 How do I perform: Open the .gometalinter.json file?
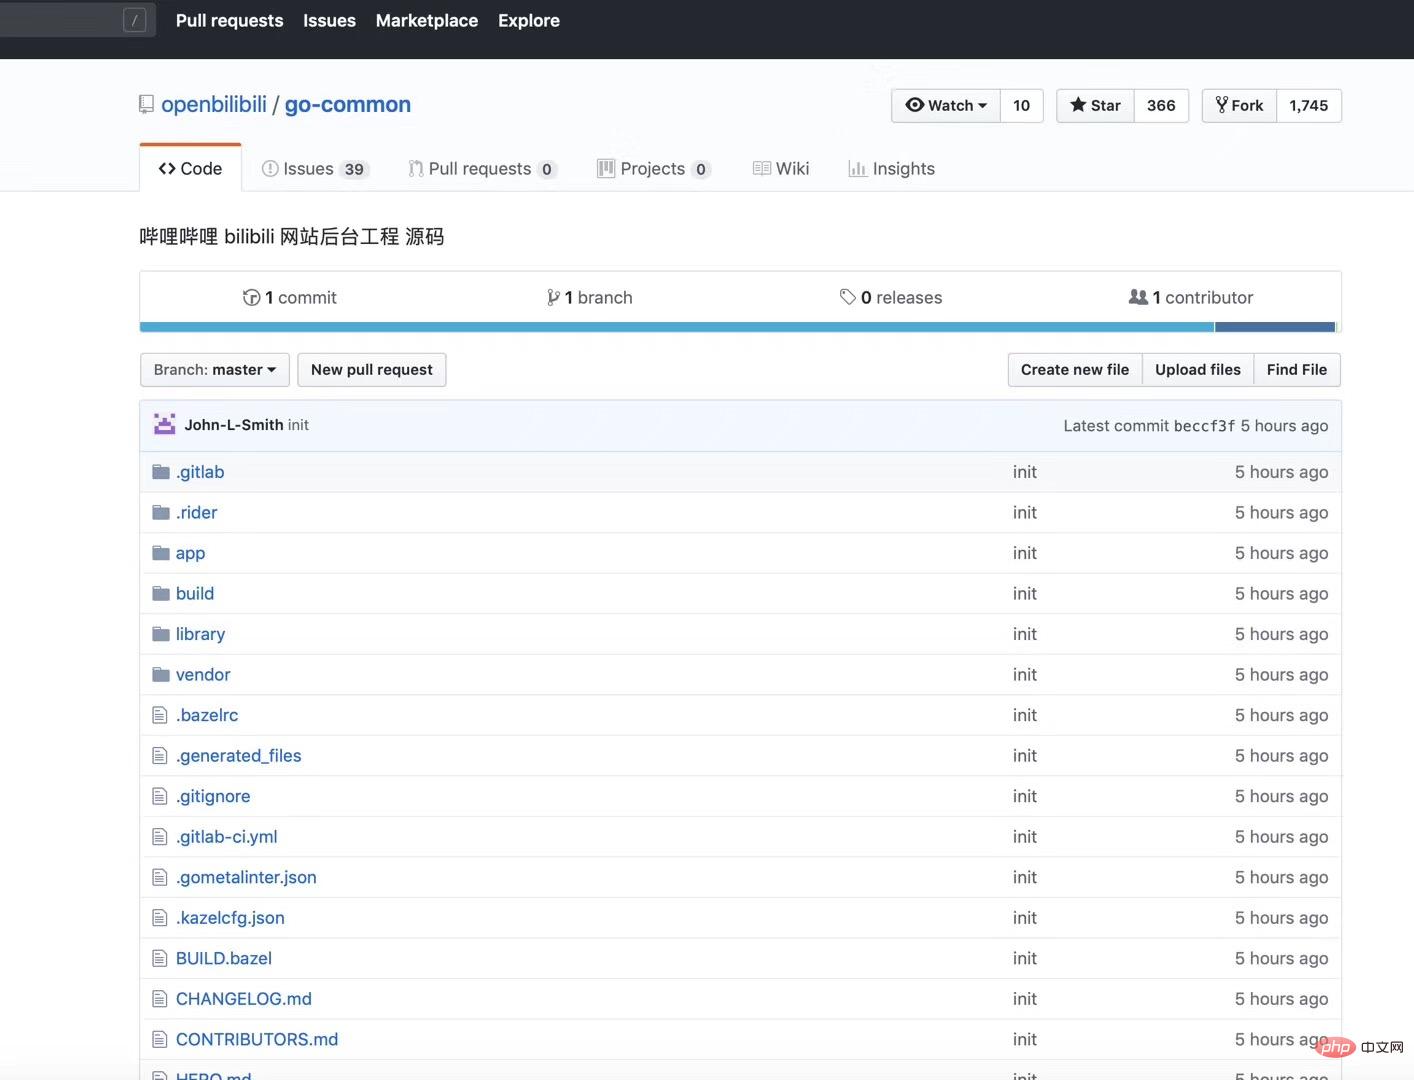(x=246, y=877)
